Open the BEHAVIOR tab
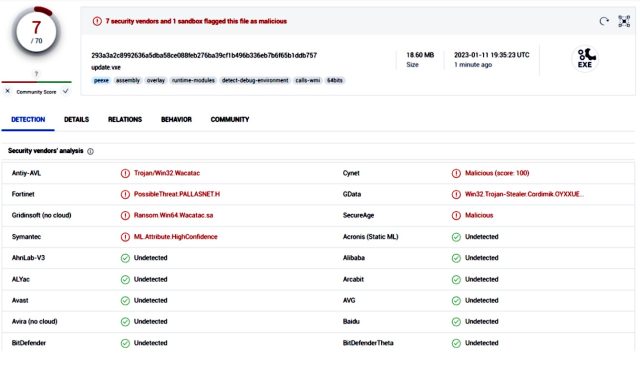 176,120
